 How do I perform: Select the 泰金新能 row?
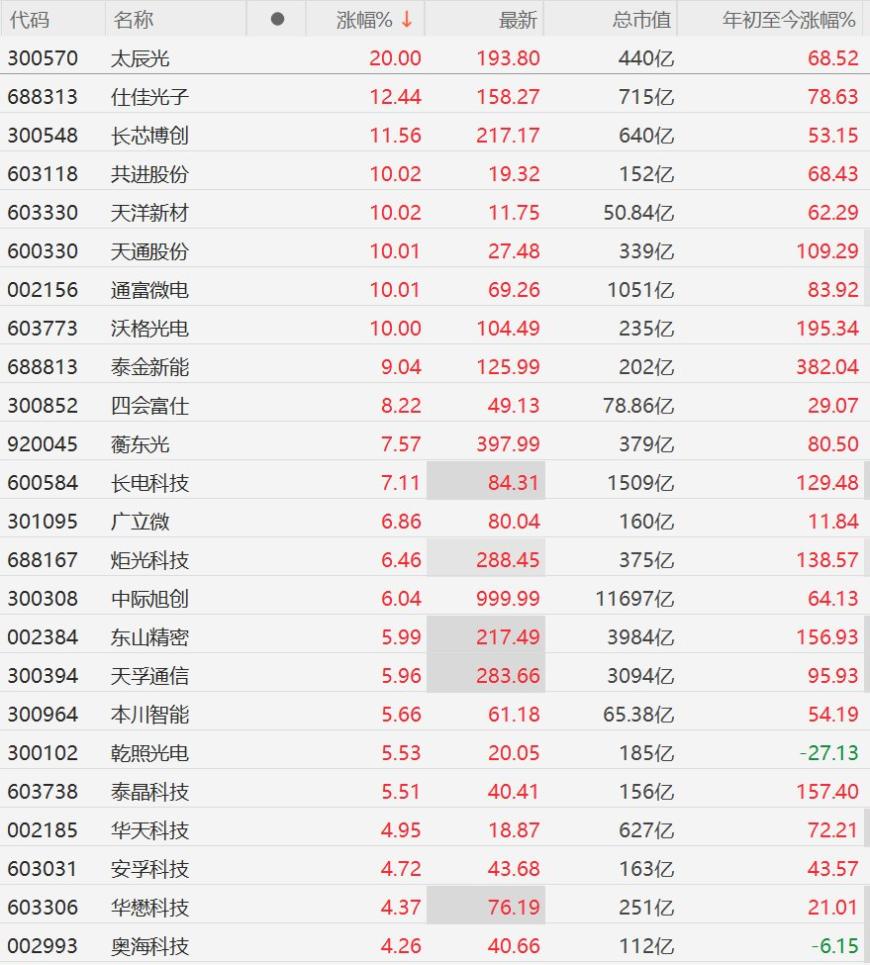pos(435,367)
